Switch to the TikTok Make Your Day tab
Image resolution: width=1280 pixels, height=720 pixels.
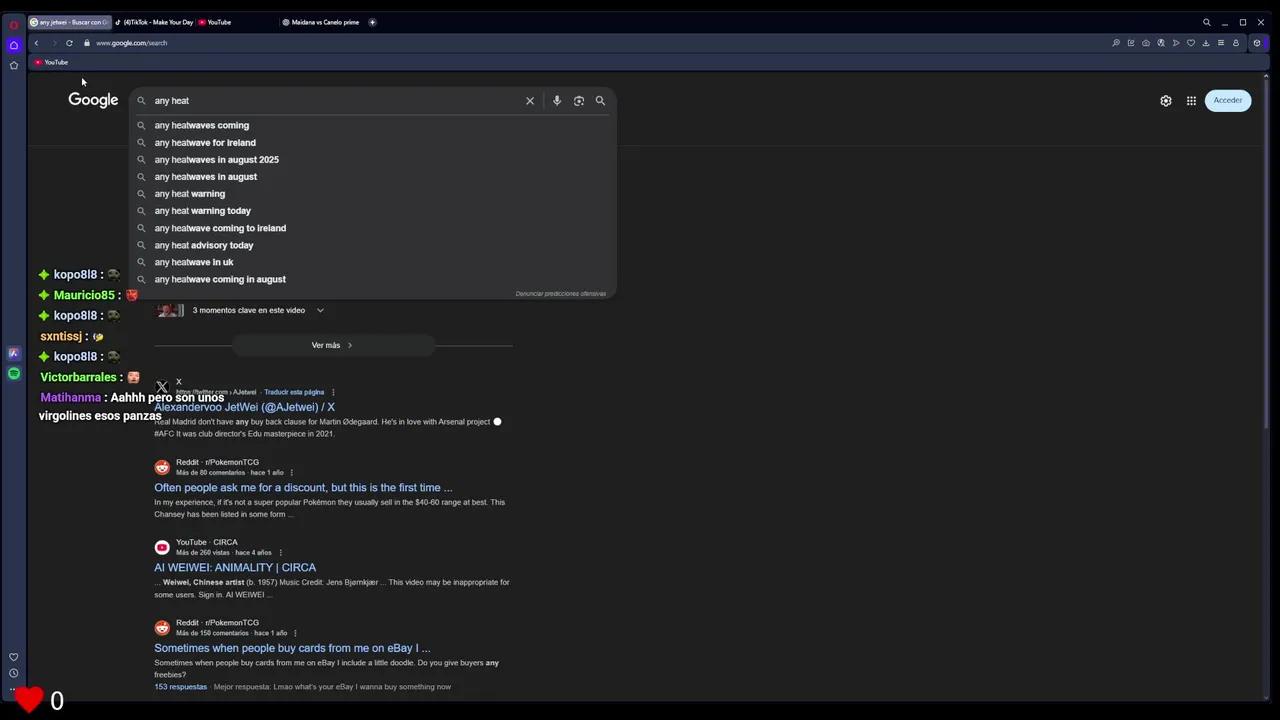coord(154,22)
